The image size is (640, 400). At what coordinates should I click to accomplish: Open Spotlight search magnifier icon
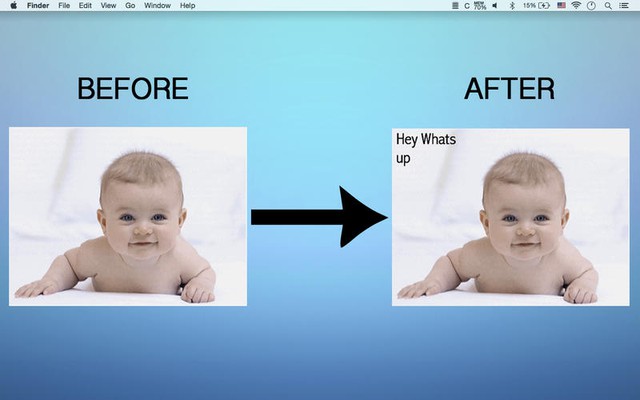608,5
